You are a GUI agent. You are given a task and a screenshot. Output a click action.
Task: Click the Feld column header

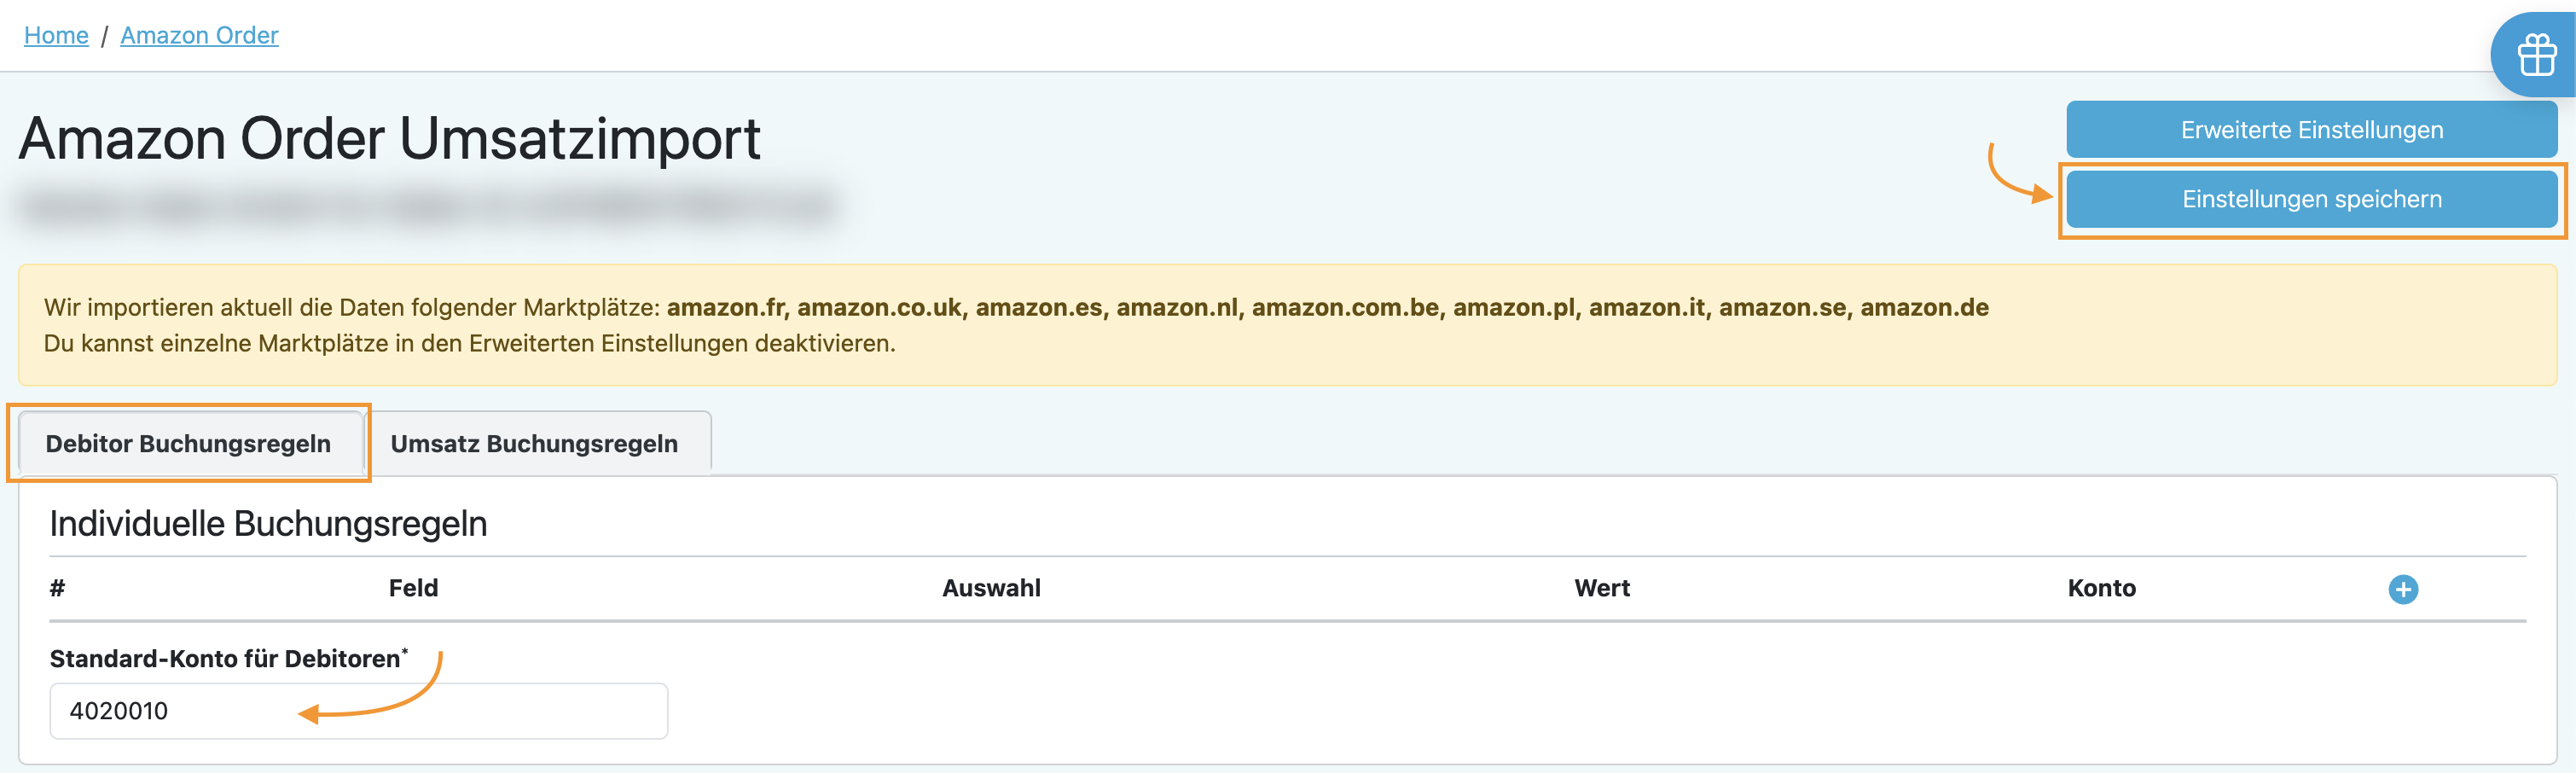(x=413, y=588)
